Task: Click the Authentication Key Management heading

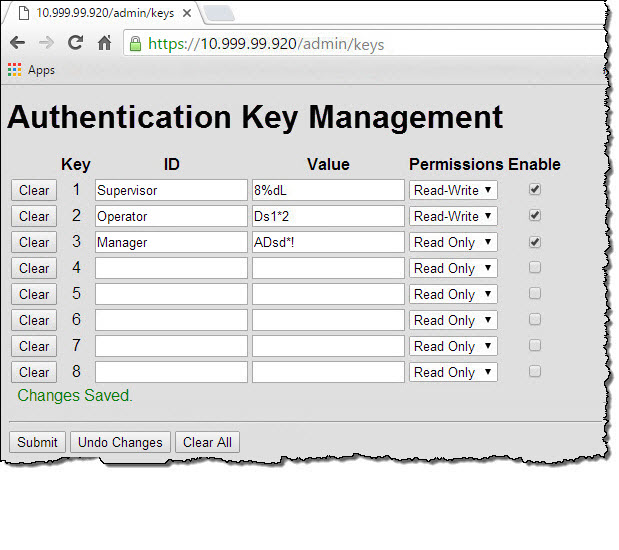Action: [255, 118]
